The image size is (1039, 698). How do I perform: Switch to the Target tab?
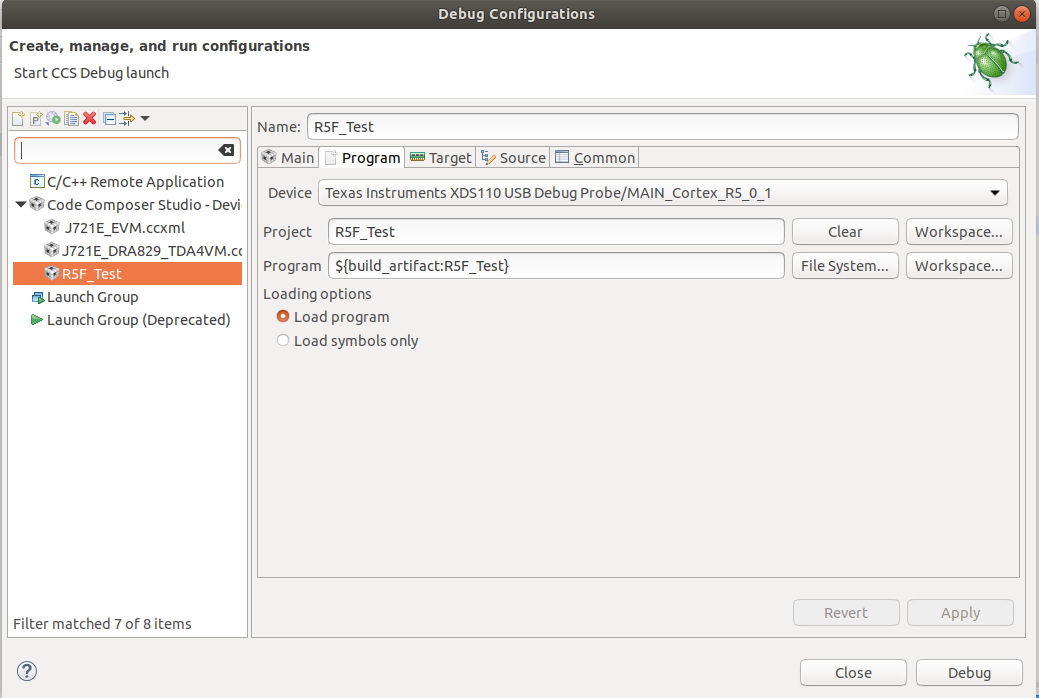click(440, 158)
